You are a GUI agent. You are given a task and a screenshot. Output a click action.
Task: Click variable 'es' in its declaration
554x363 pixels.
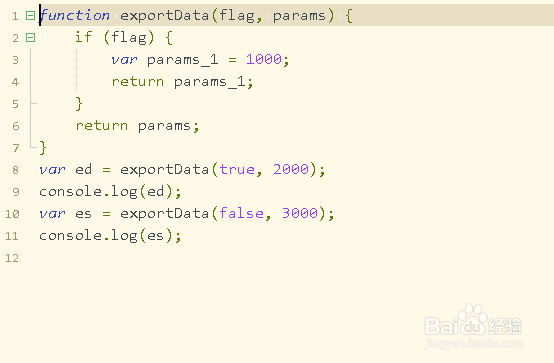84,214
